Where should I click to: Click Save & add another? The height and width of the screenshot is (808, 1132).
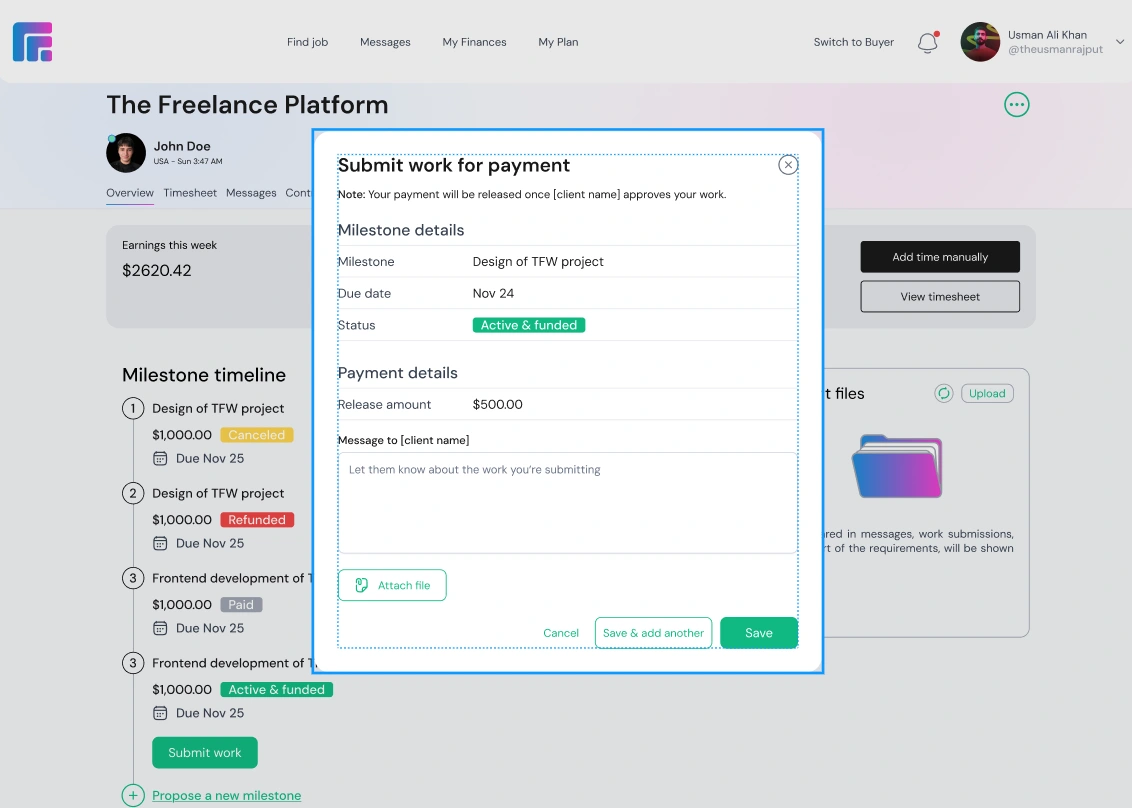point(653,633)
